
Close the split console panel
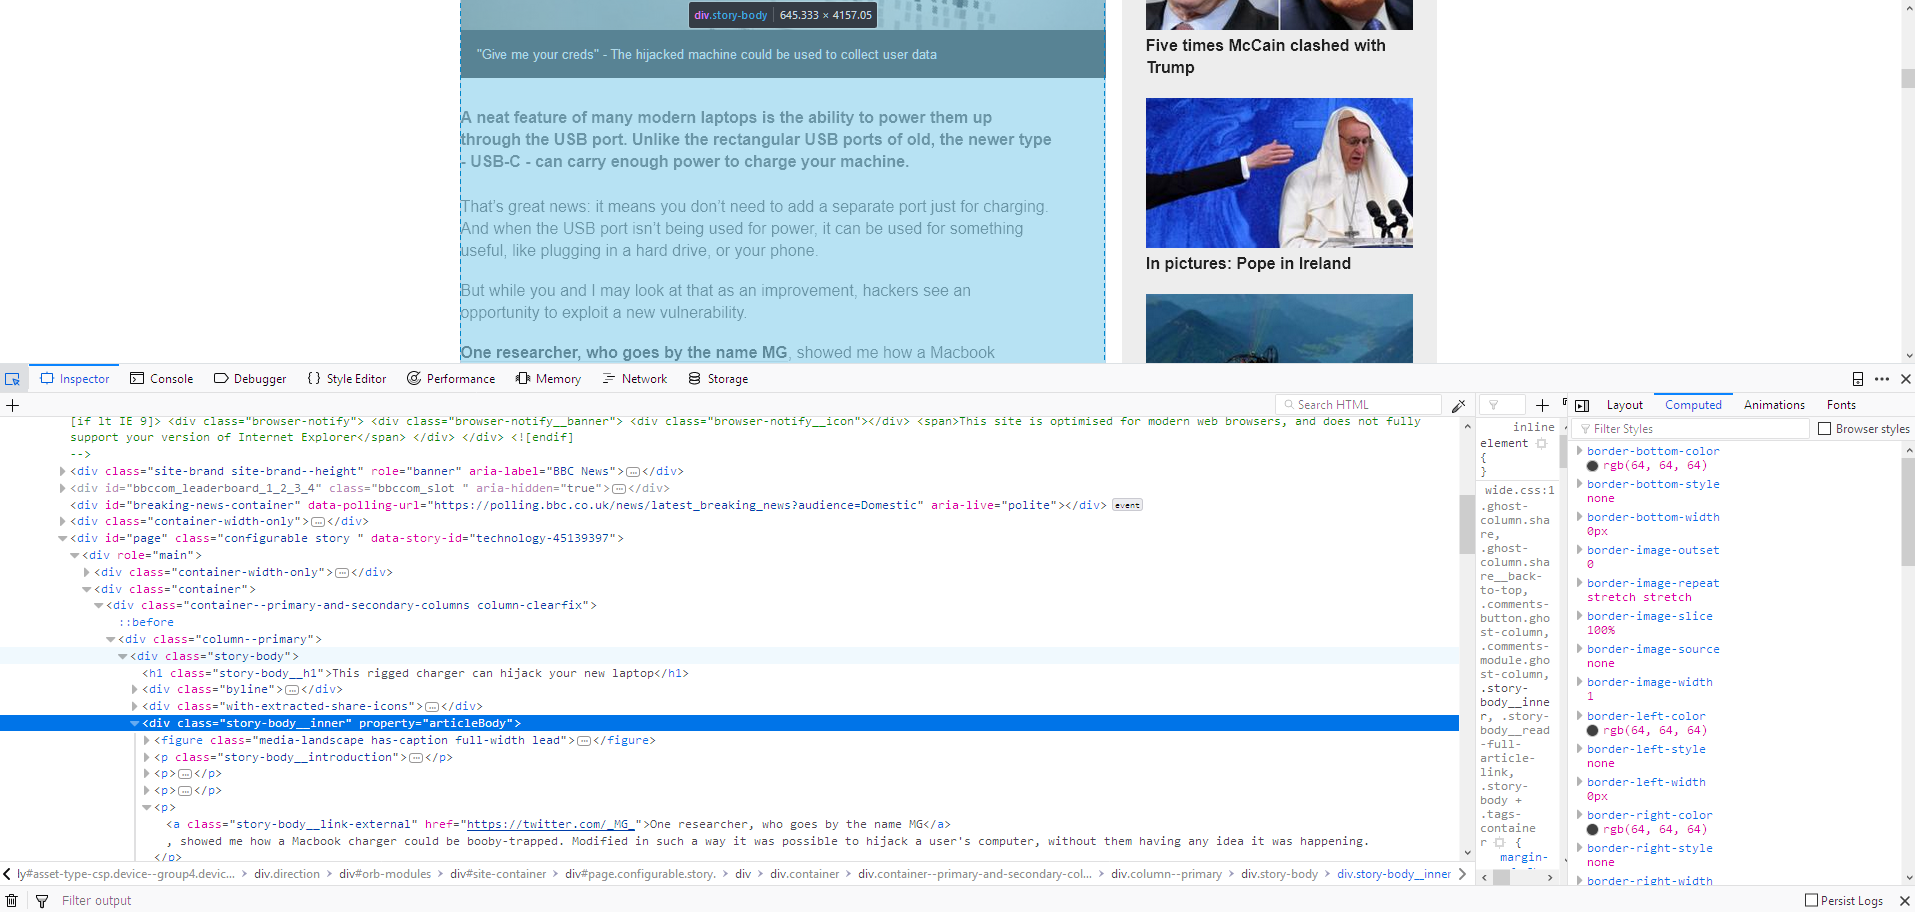point(1904,901)
